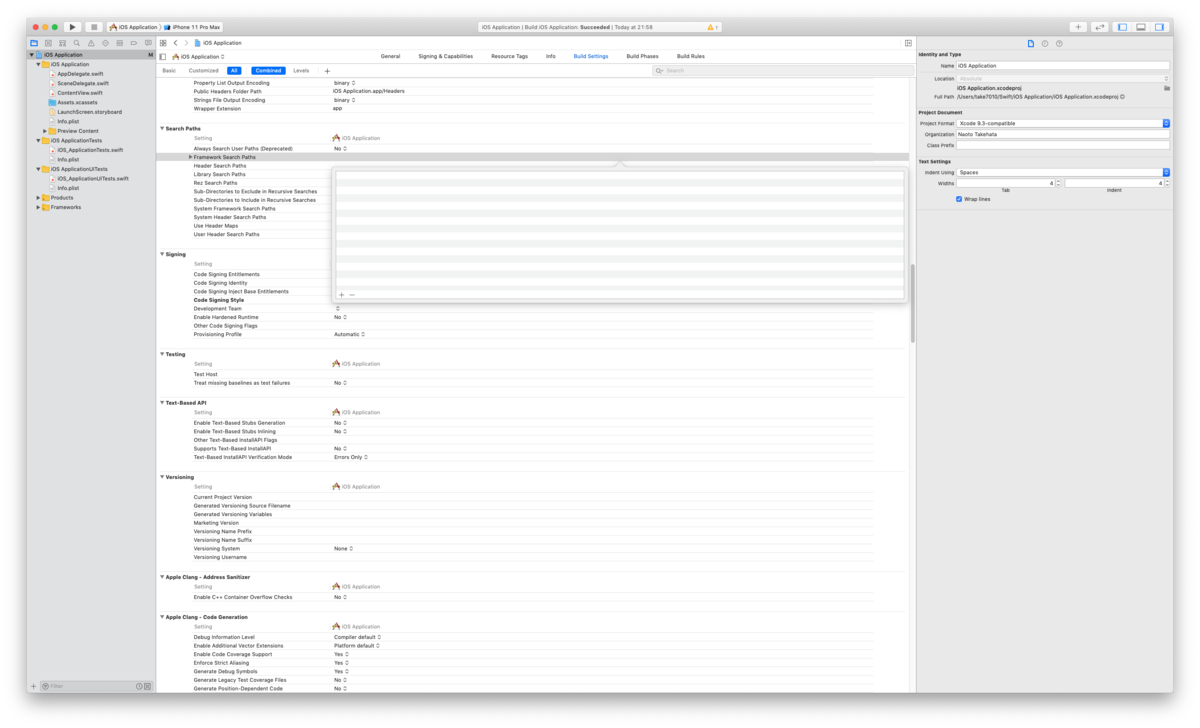This screenshot has width=1200, height=728.
Task: Run the project with the Play button
Action: pos(72,27)
